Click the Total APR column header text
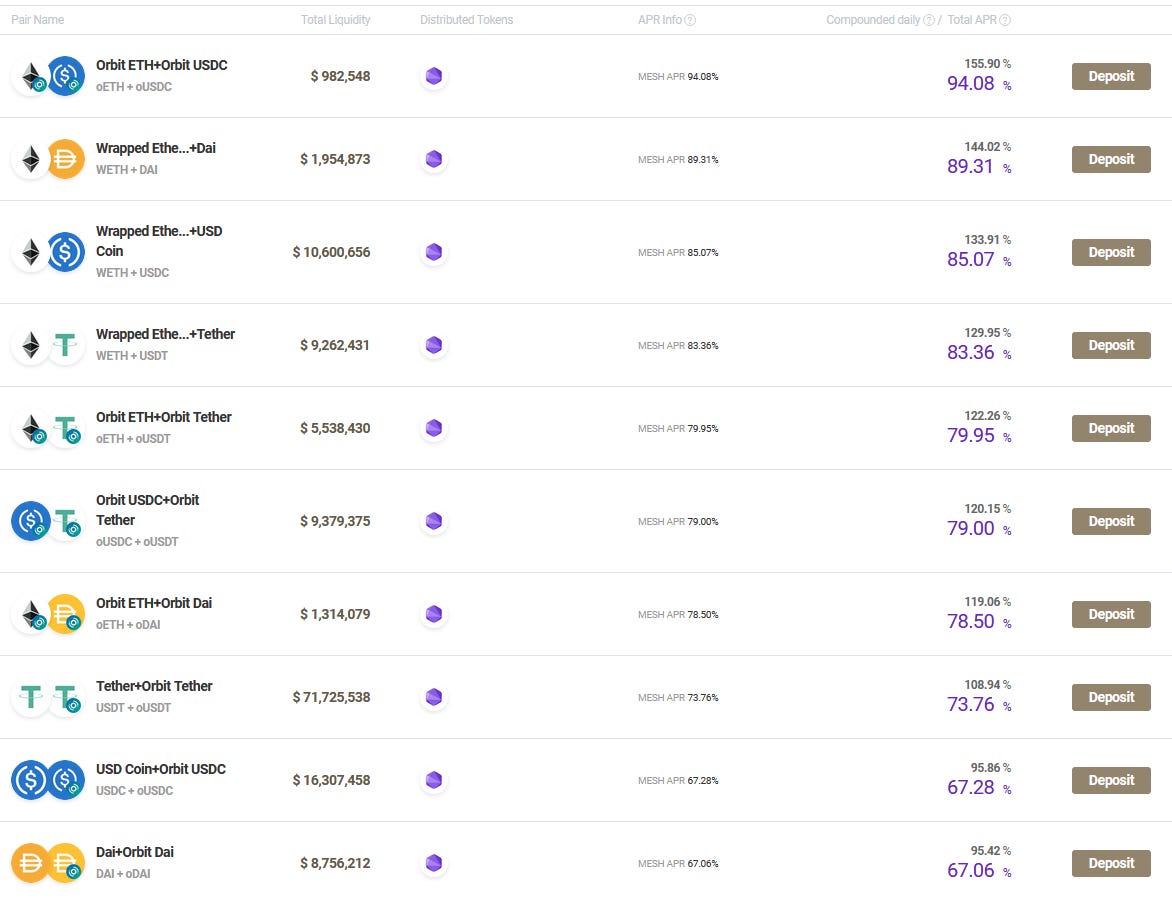 point(972,20)
